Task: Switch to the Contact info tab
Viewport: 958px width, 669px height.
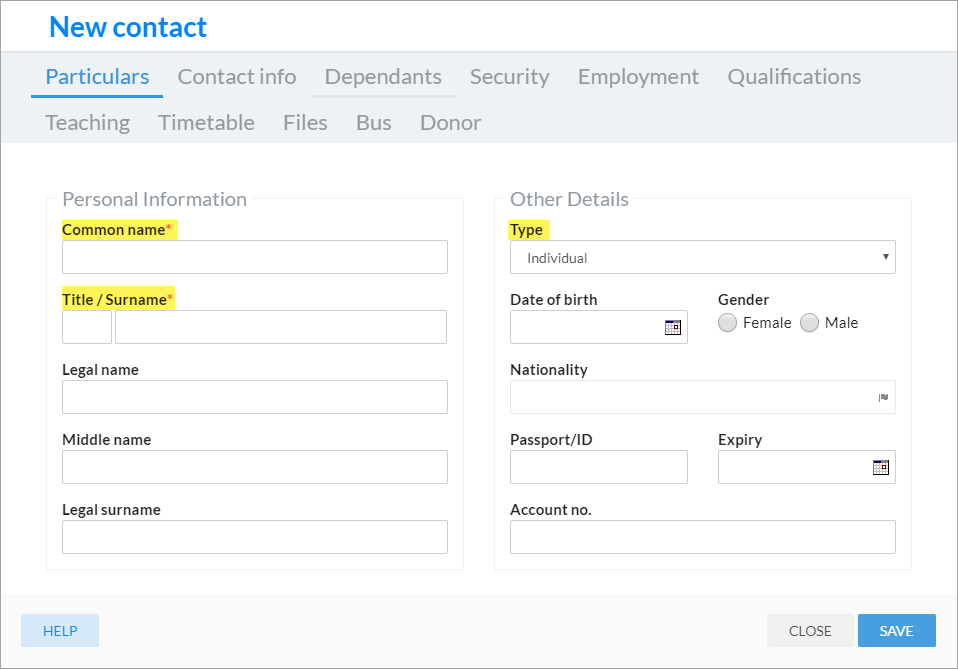Action: point(237,77)
